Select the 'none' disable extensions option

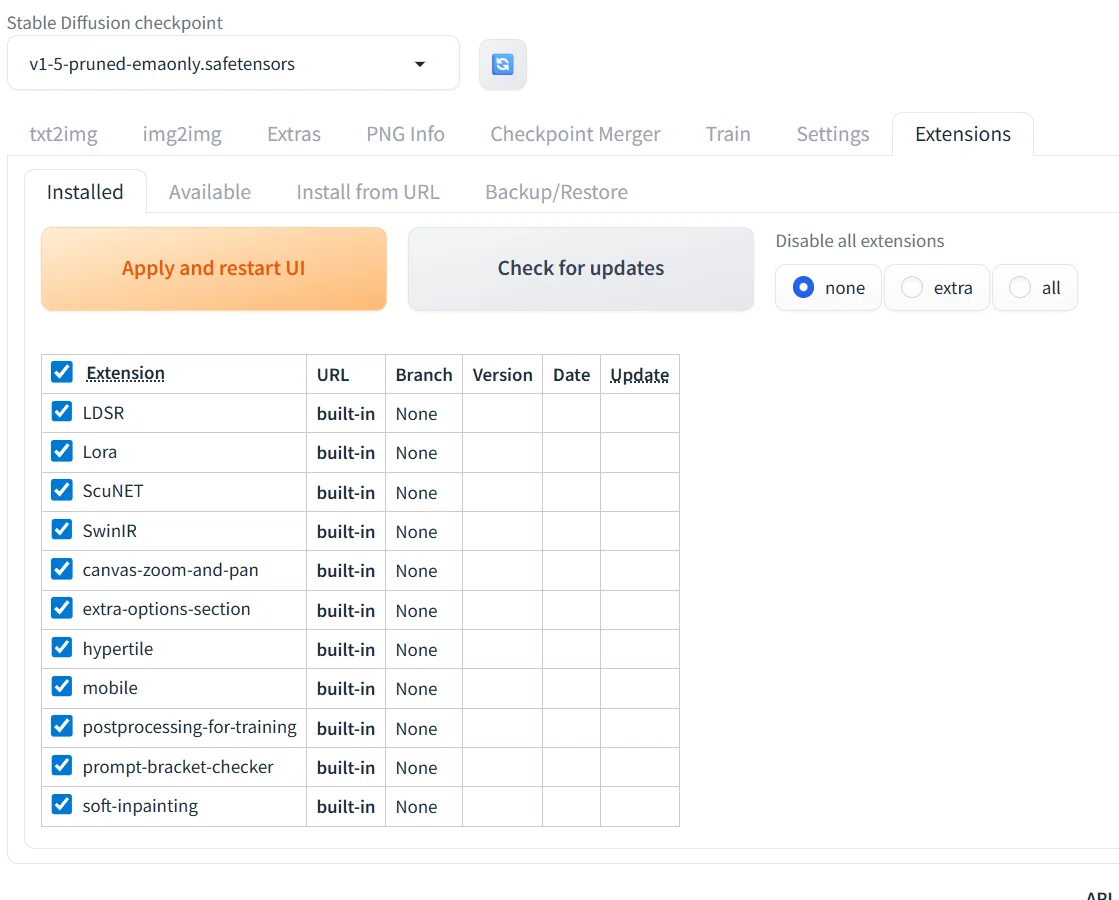(828, 288)
